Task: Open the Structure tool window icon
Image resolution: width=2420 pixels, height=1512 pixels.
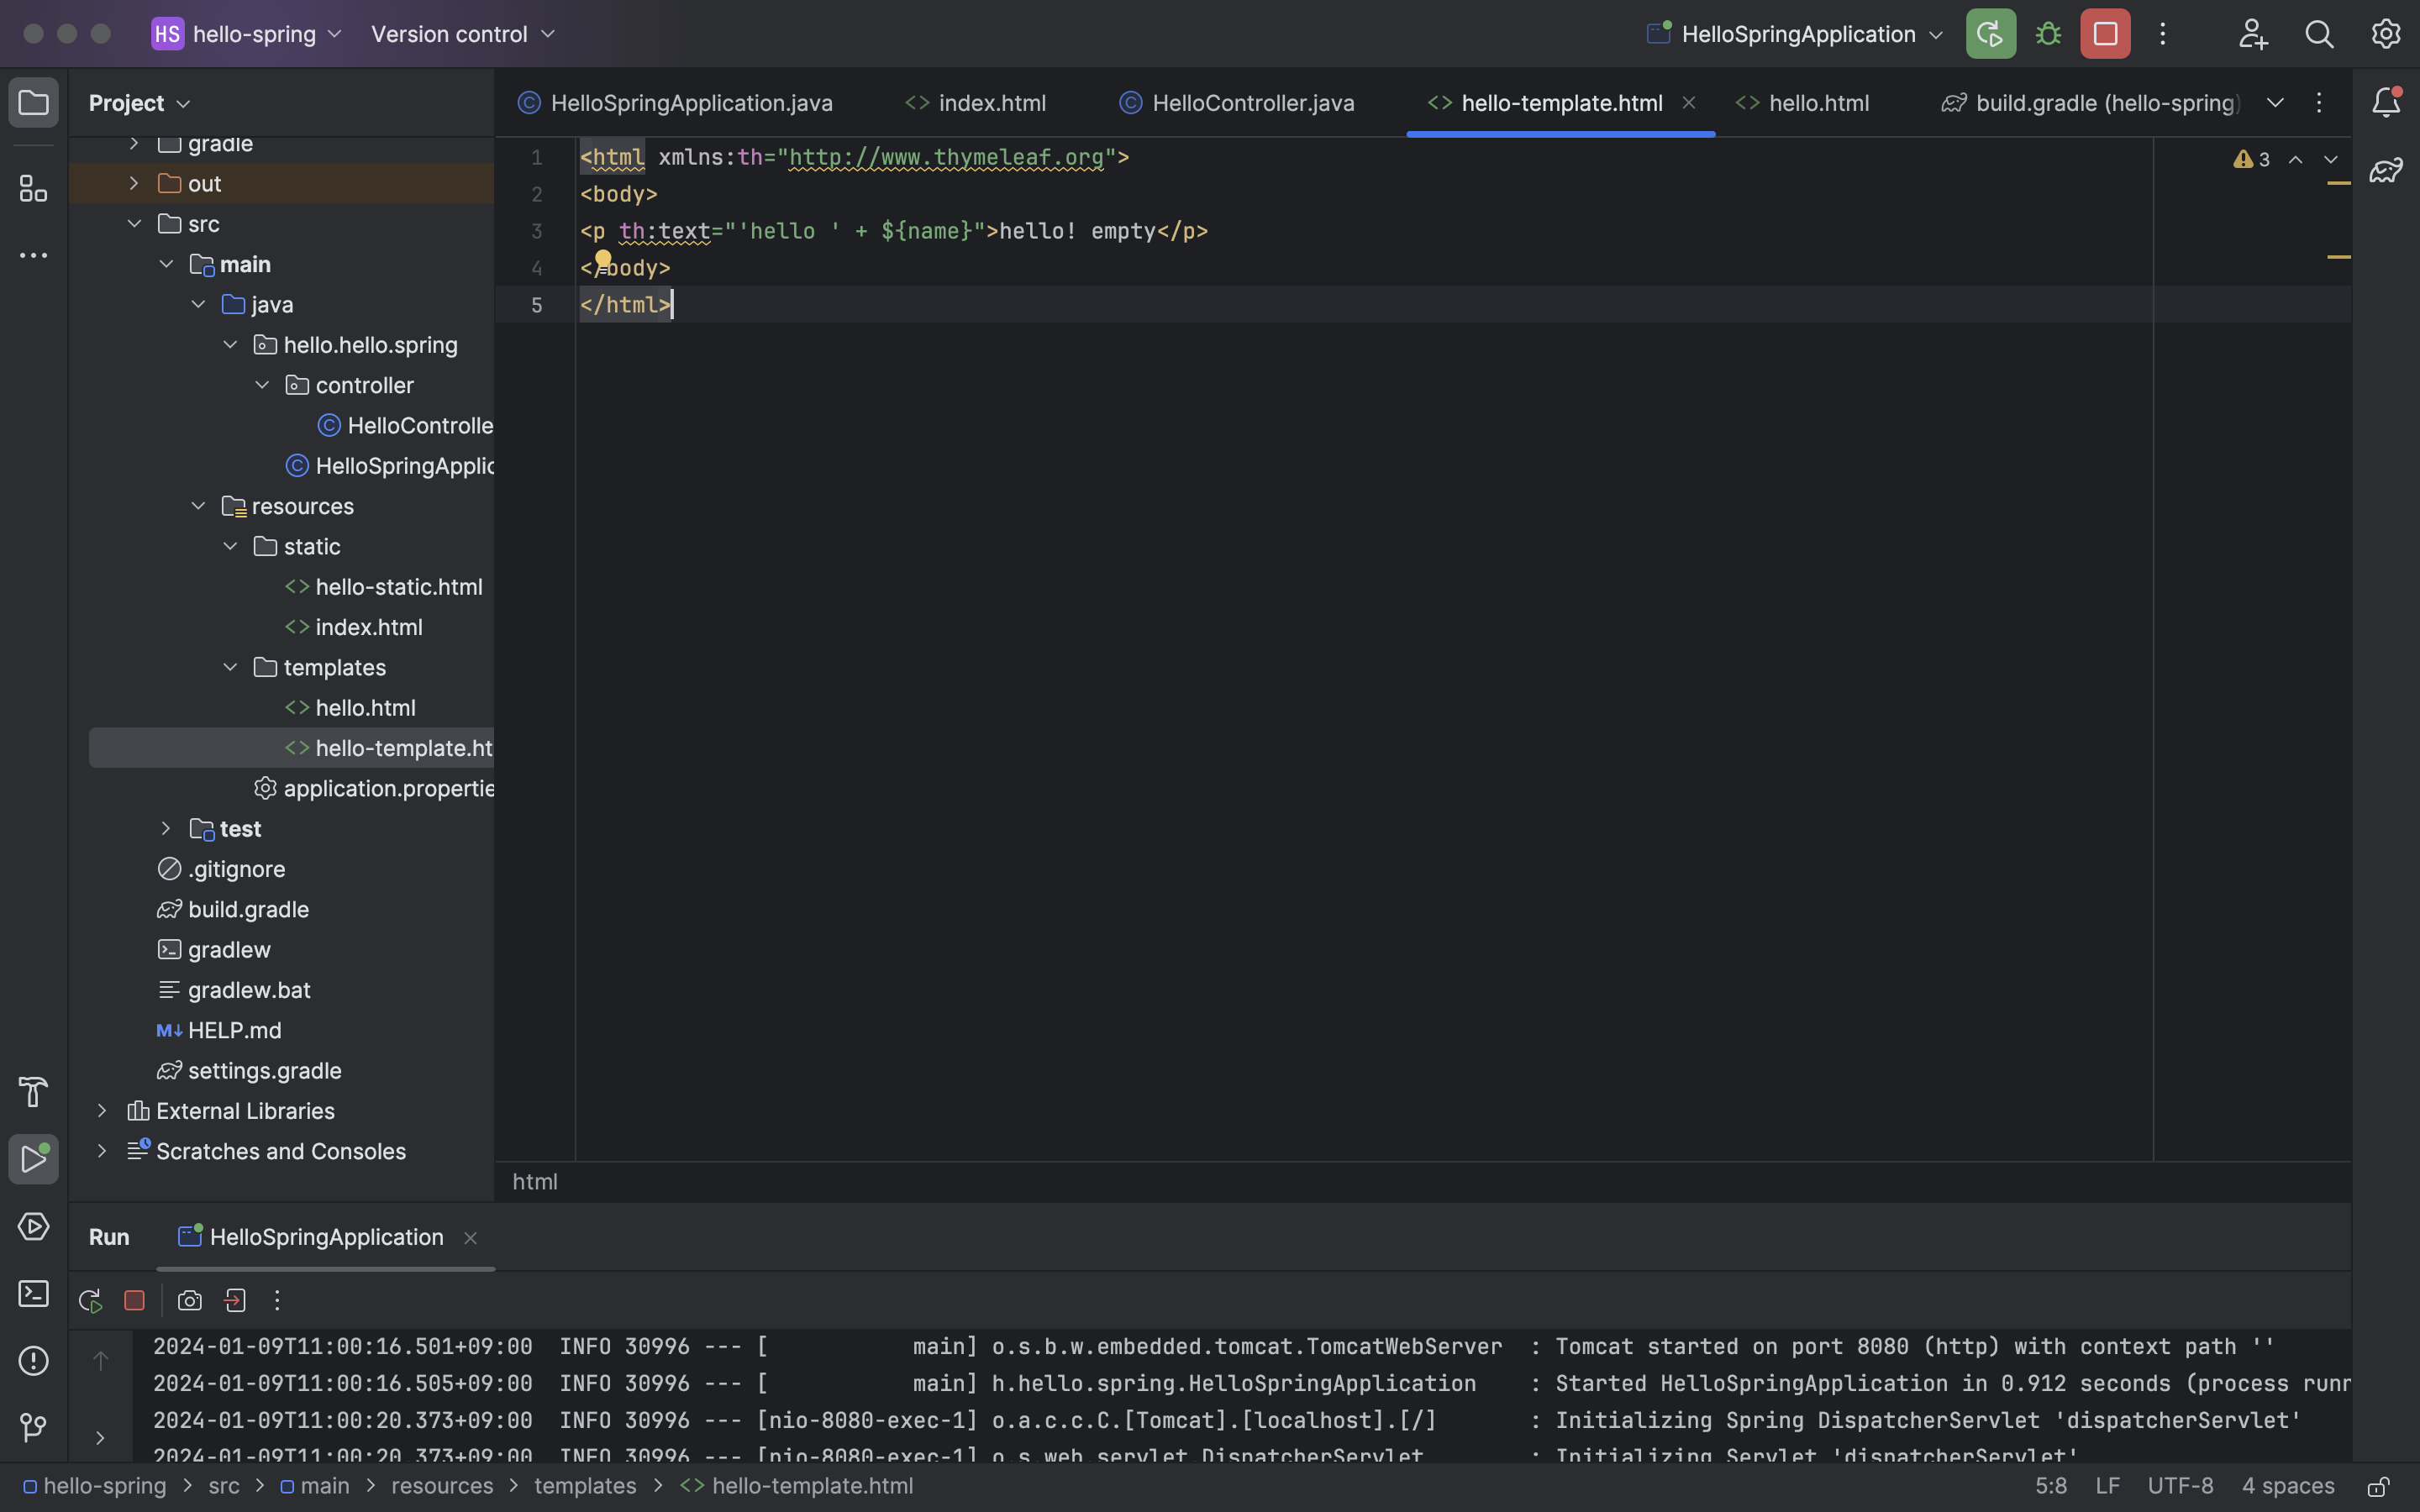Action: tap(33, 188)
